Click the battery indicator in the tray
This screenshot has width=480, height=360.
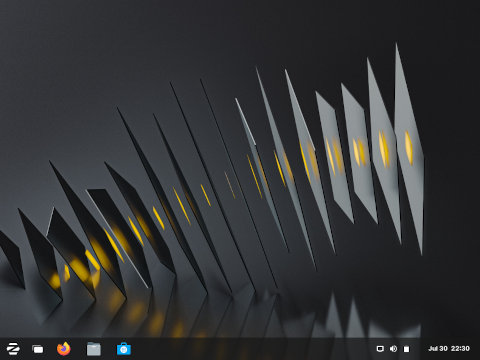click(x=406, y=349)
